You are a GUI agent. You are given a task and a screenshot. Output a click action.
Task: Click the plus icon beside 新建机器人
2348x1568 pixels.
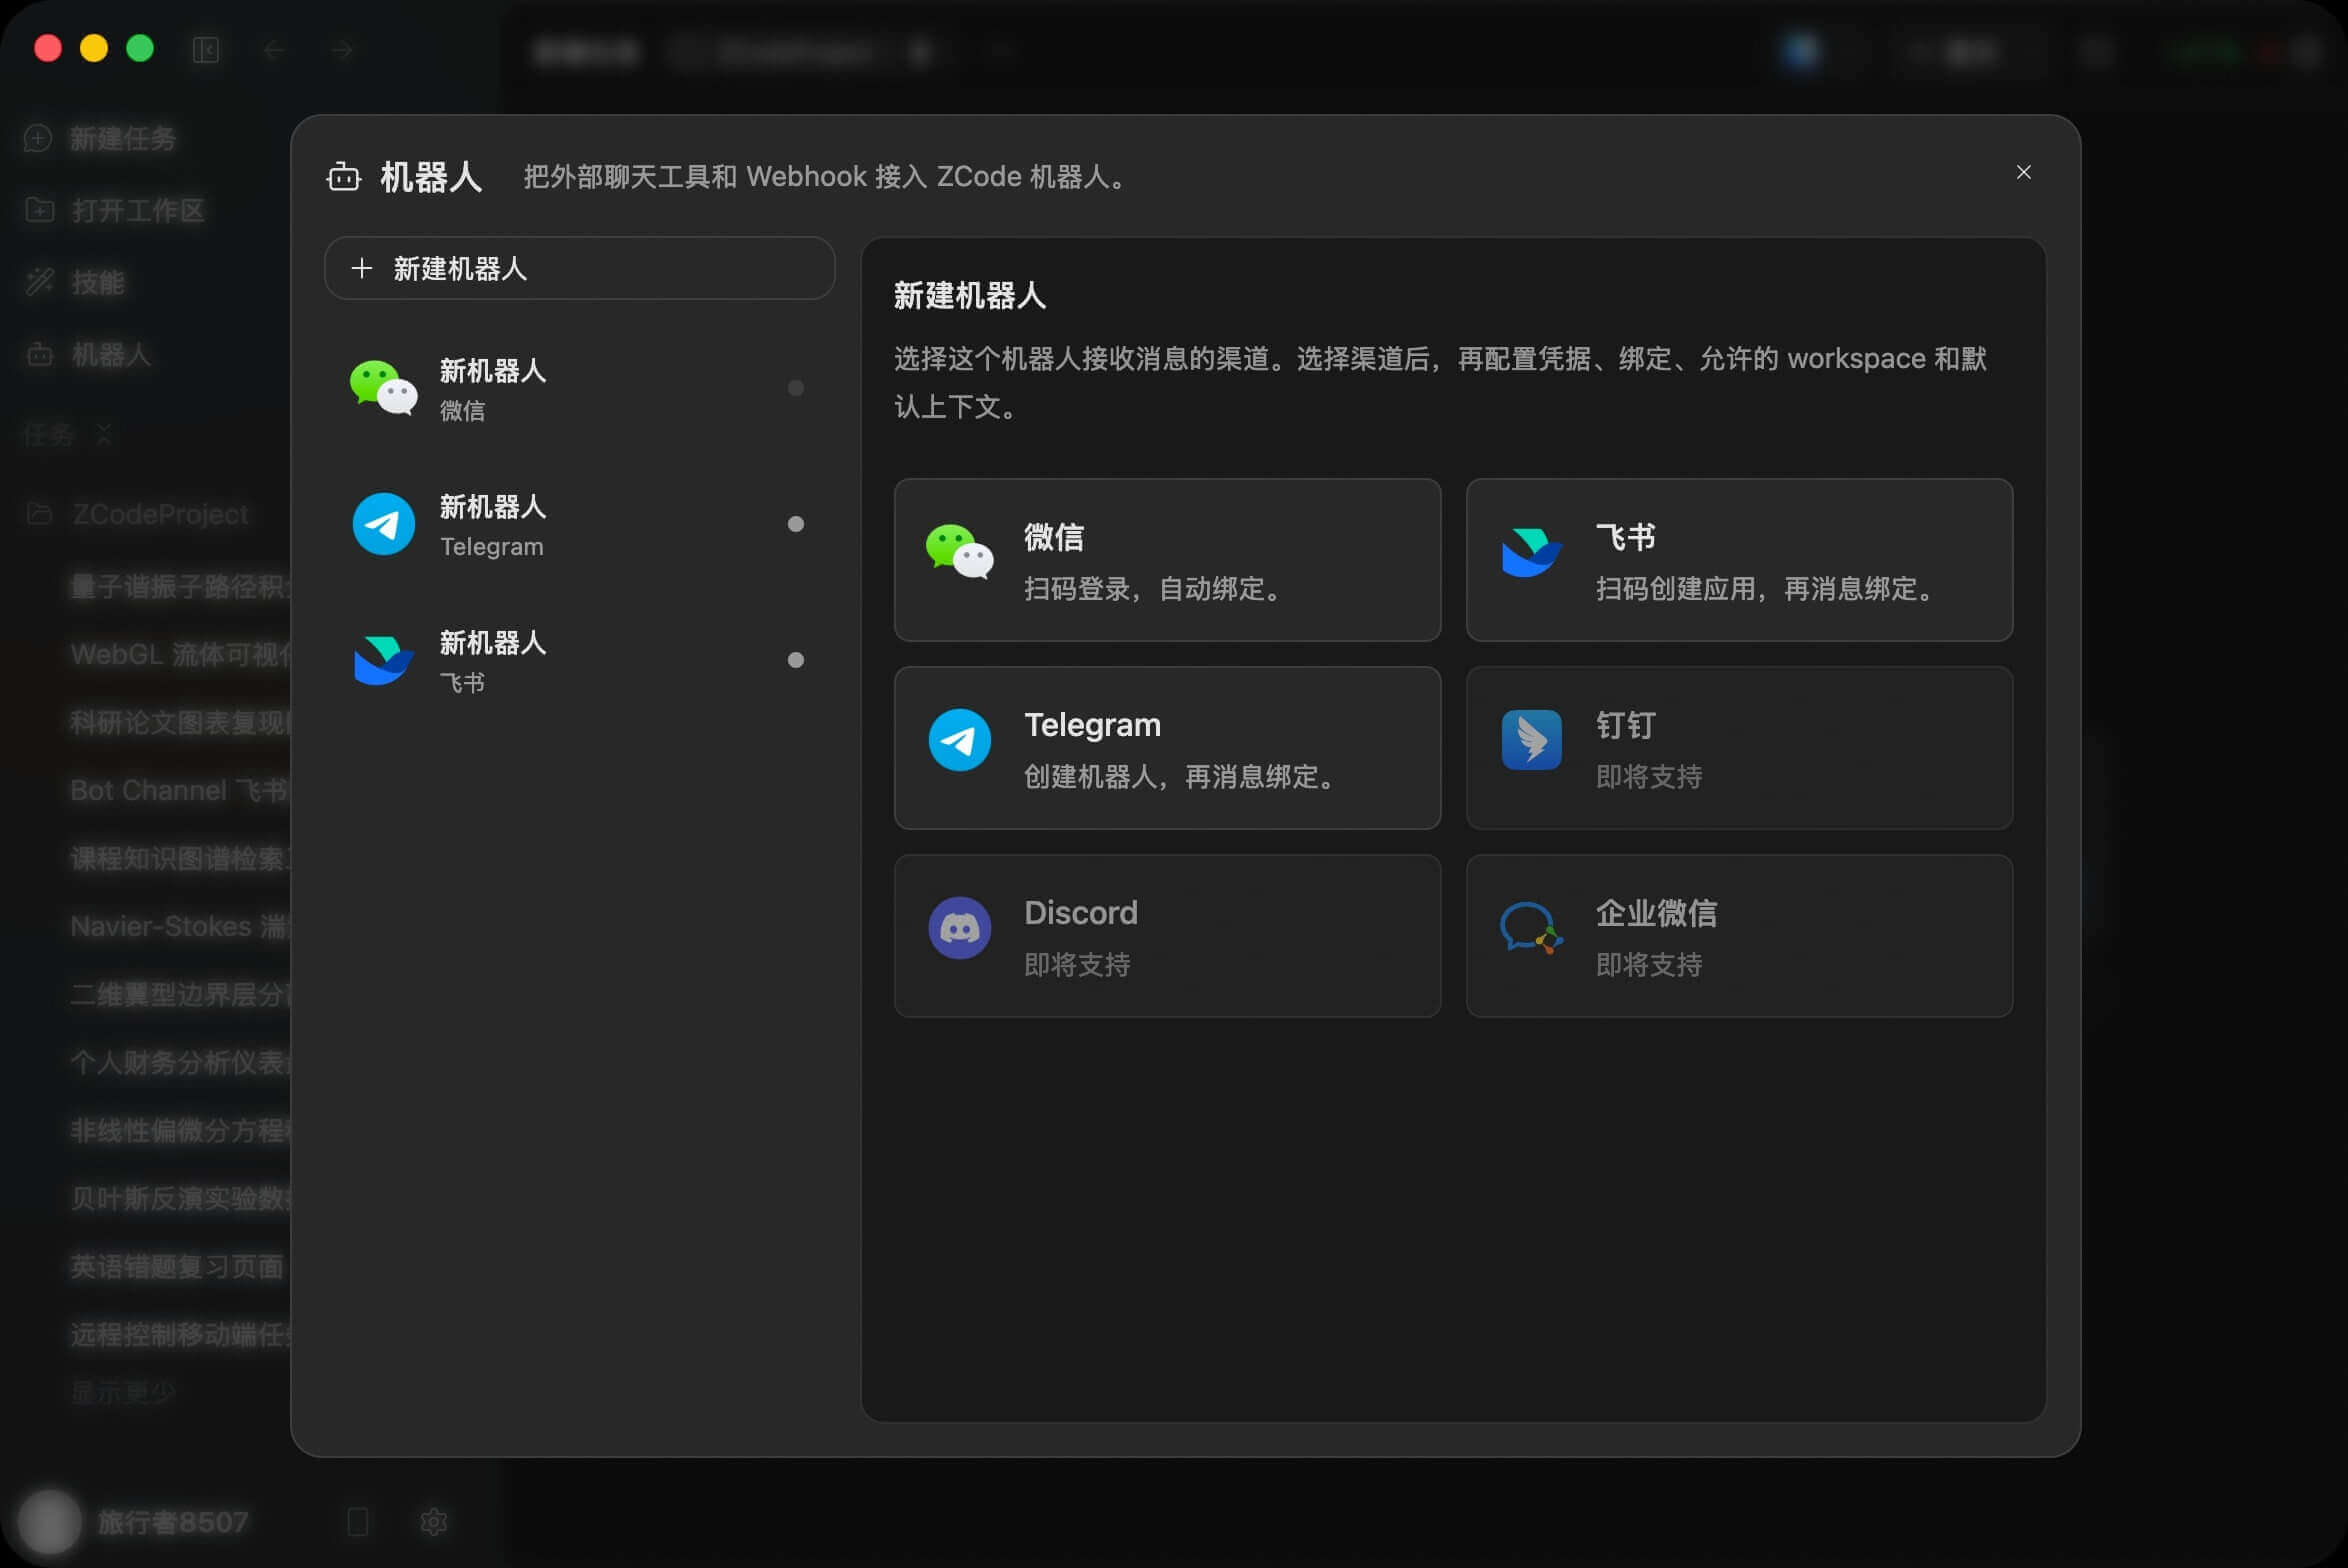(x=362, y=268)
